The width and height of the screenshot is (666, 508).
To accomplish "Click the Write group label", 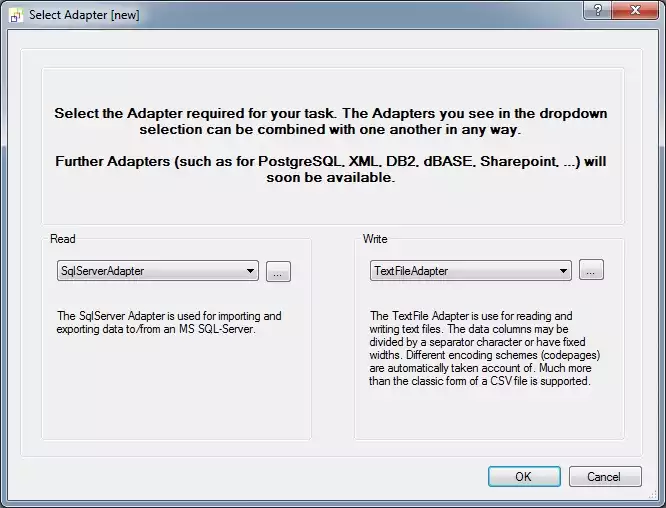I will click(376, 240).
